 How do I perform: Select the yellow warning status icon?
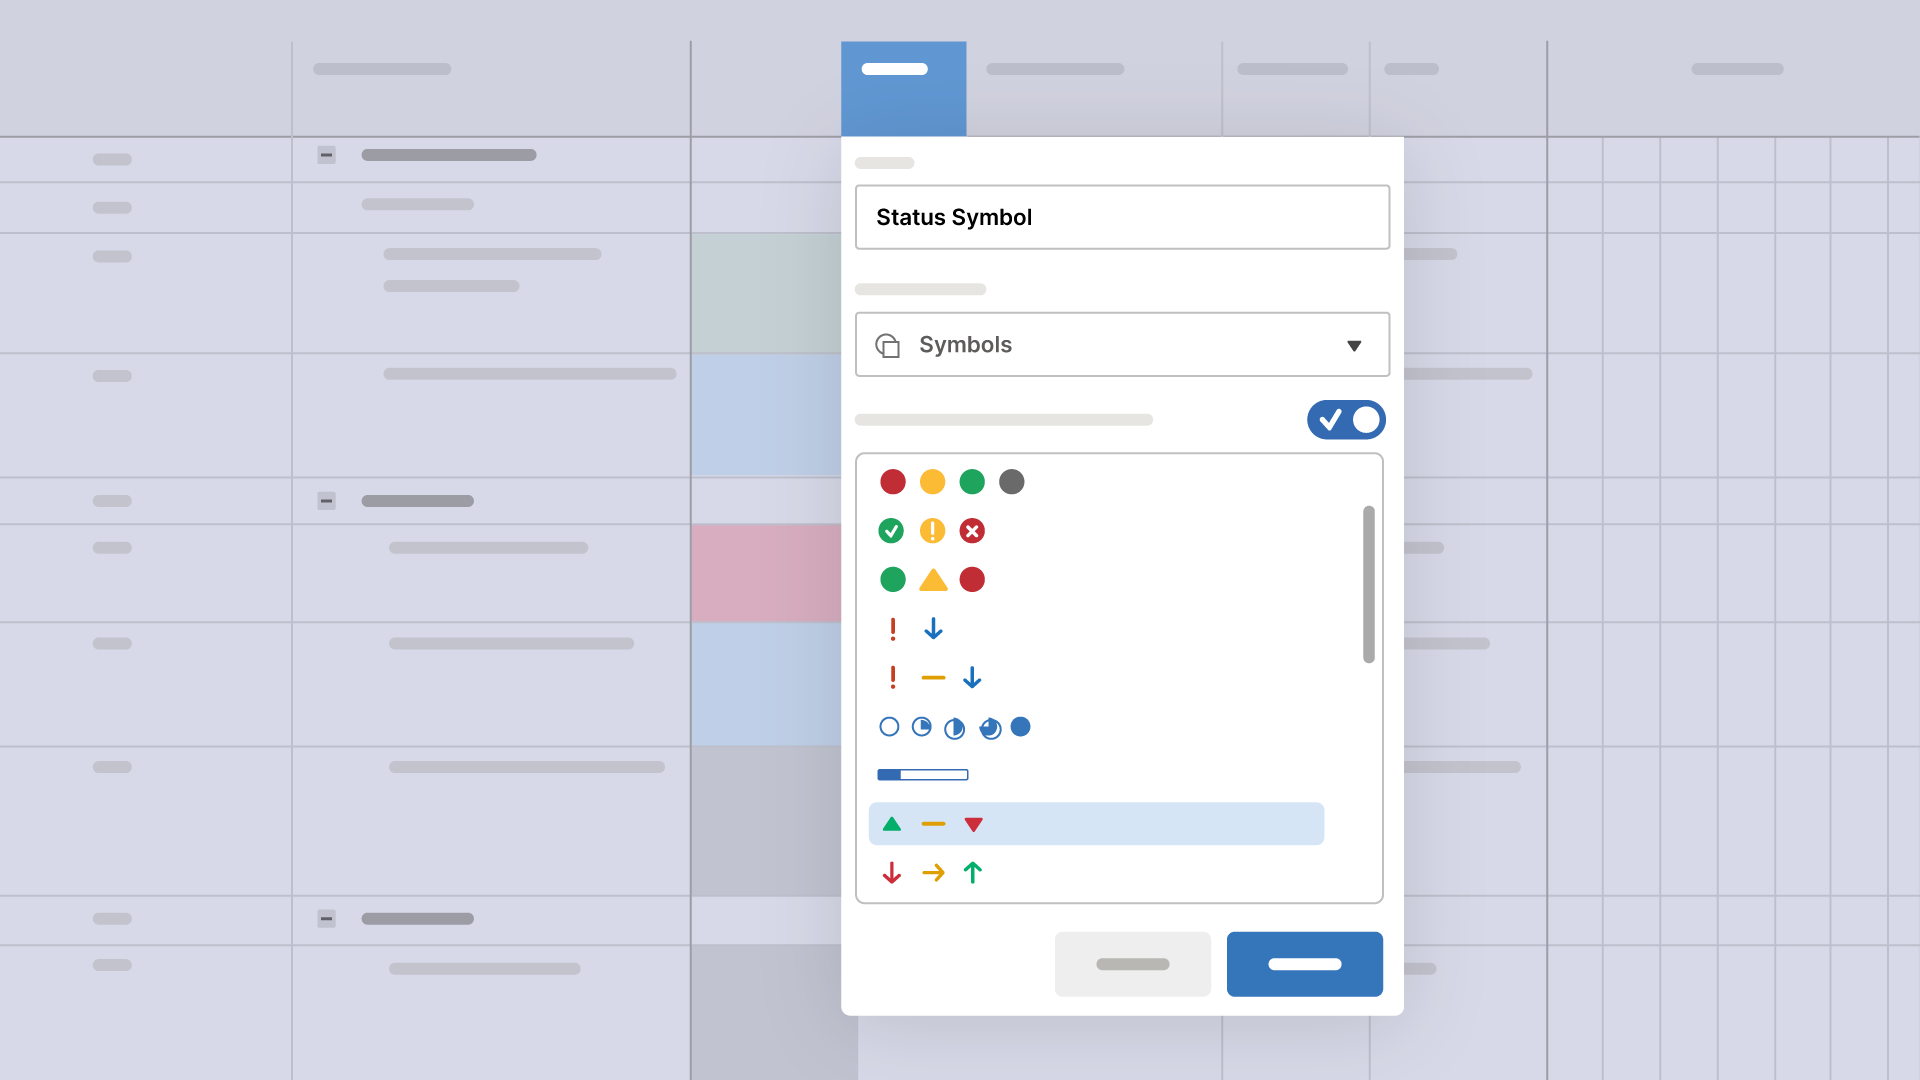pyautogui.click(x=931, y=530)
